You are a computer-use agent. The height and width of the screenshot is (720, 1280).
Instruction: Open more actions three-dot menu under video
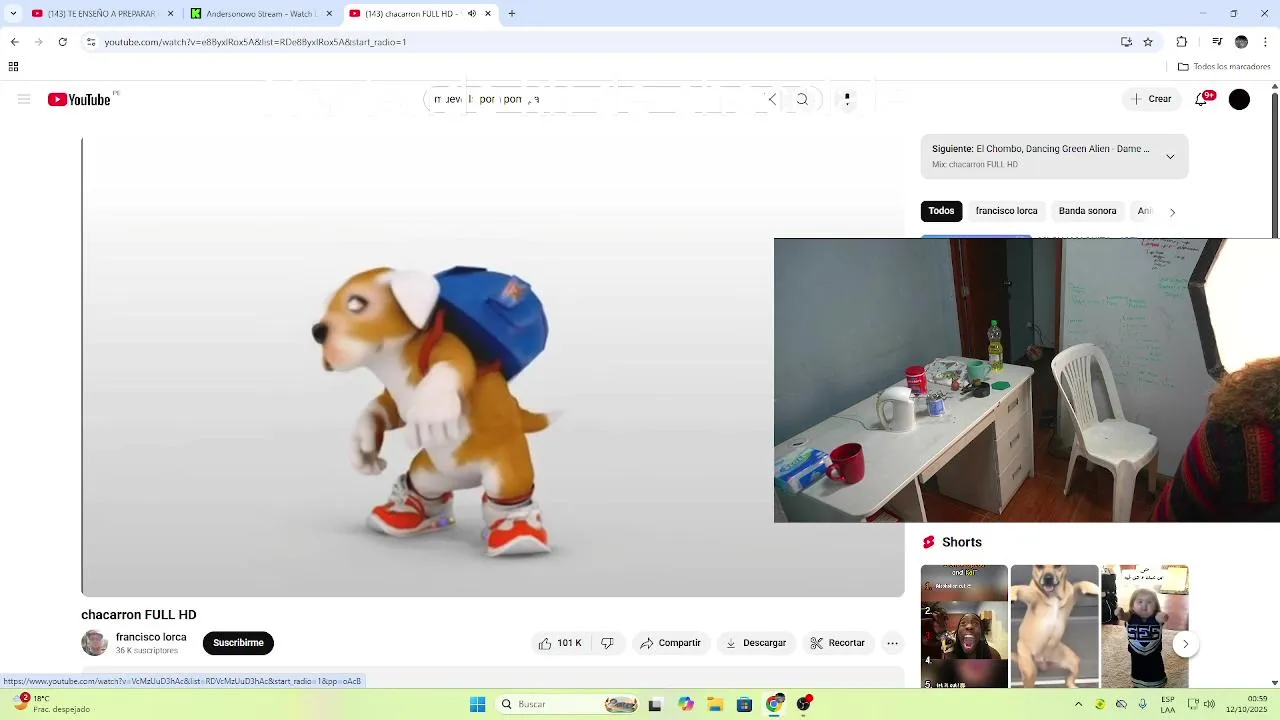point(893,643)
